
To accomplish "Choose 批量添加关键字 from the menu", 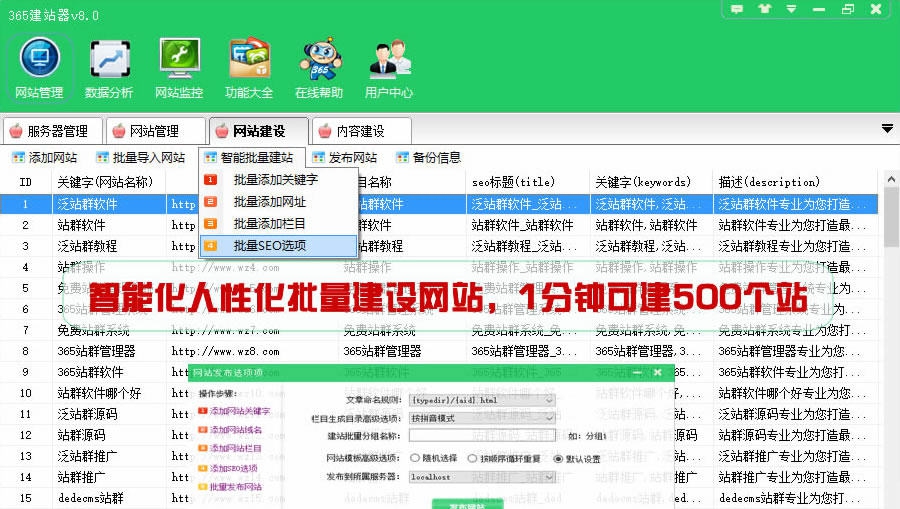I will [278, 180].
